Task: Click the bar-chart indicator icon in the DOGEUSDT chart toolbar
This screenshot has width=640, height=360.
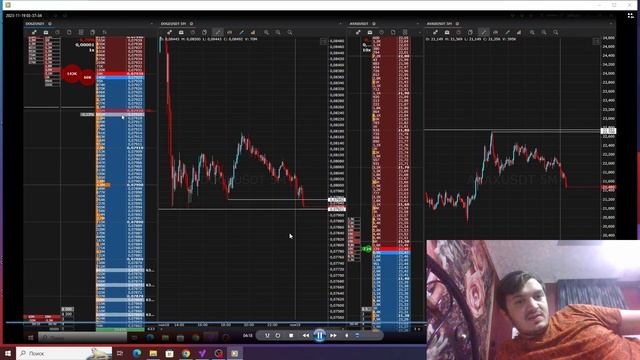Action: 253,32
